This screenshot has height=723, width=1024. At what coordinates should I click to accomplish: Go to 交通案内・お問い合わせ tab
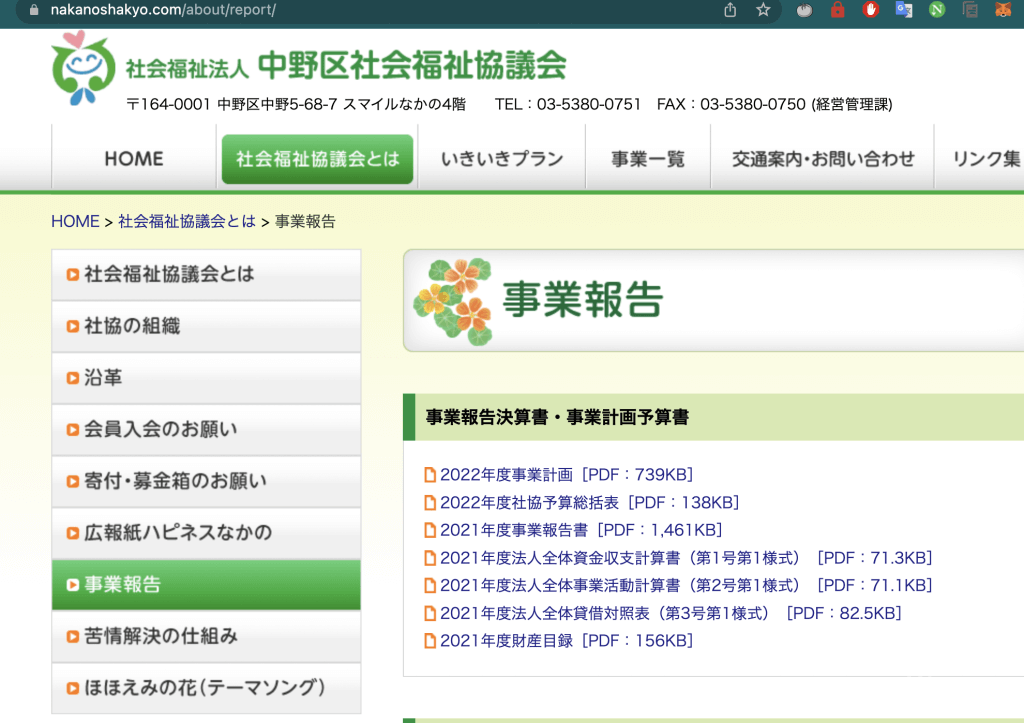click(x=822, y=159)
